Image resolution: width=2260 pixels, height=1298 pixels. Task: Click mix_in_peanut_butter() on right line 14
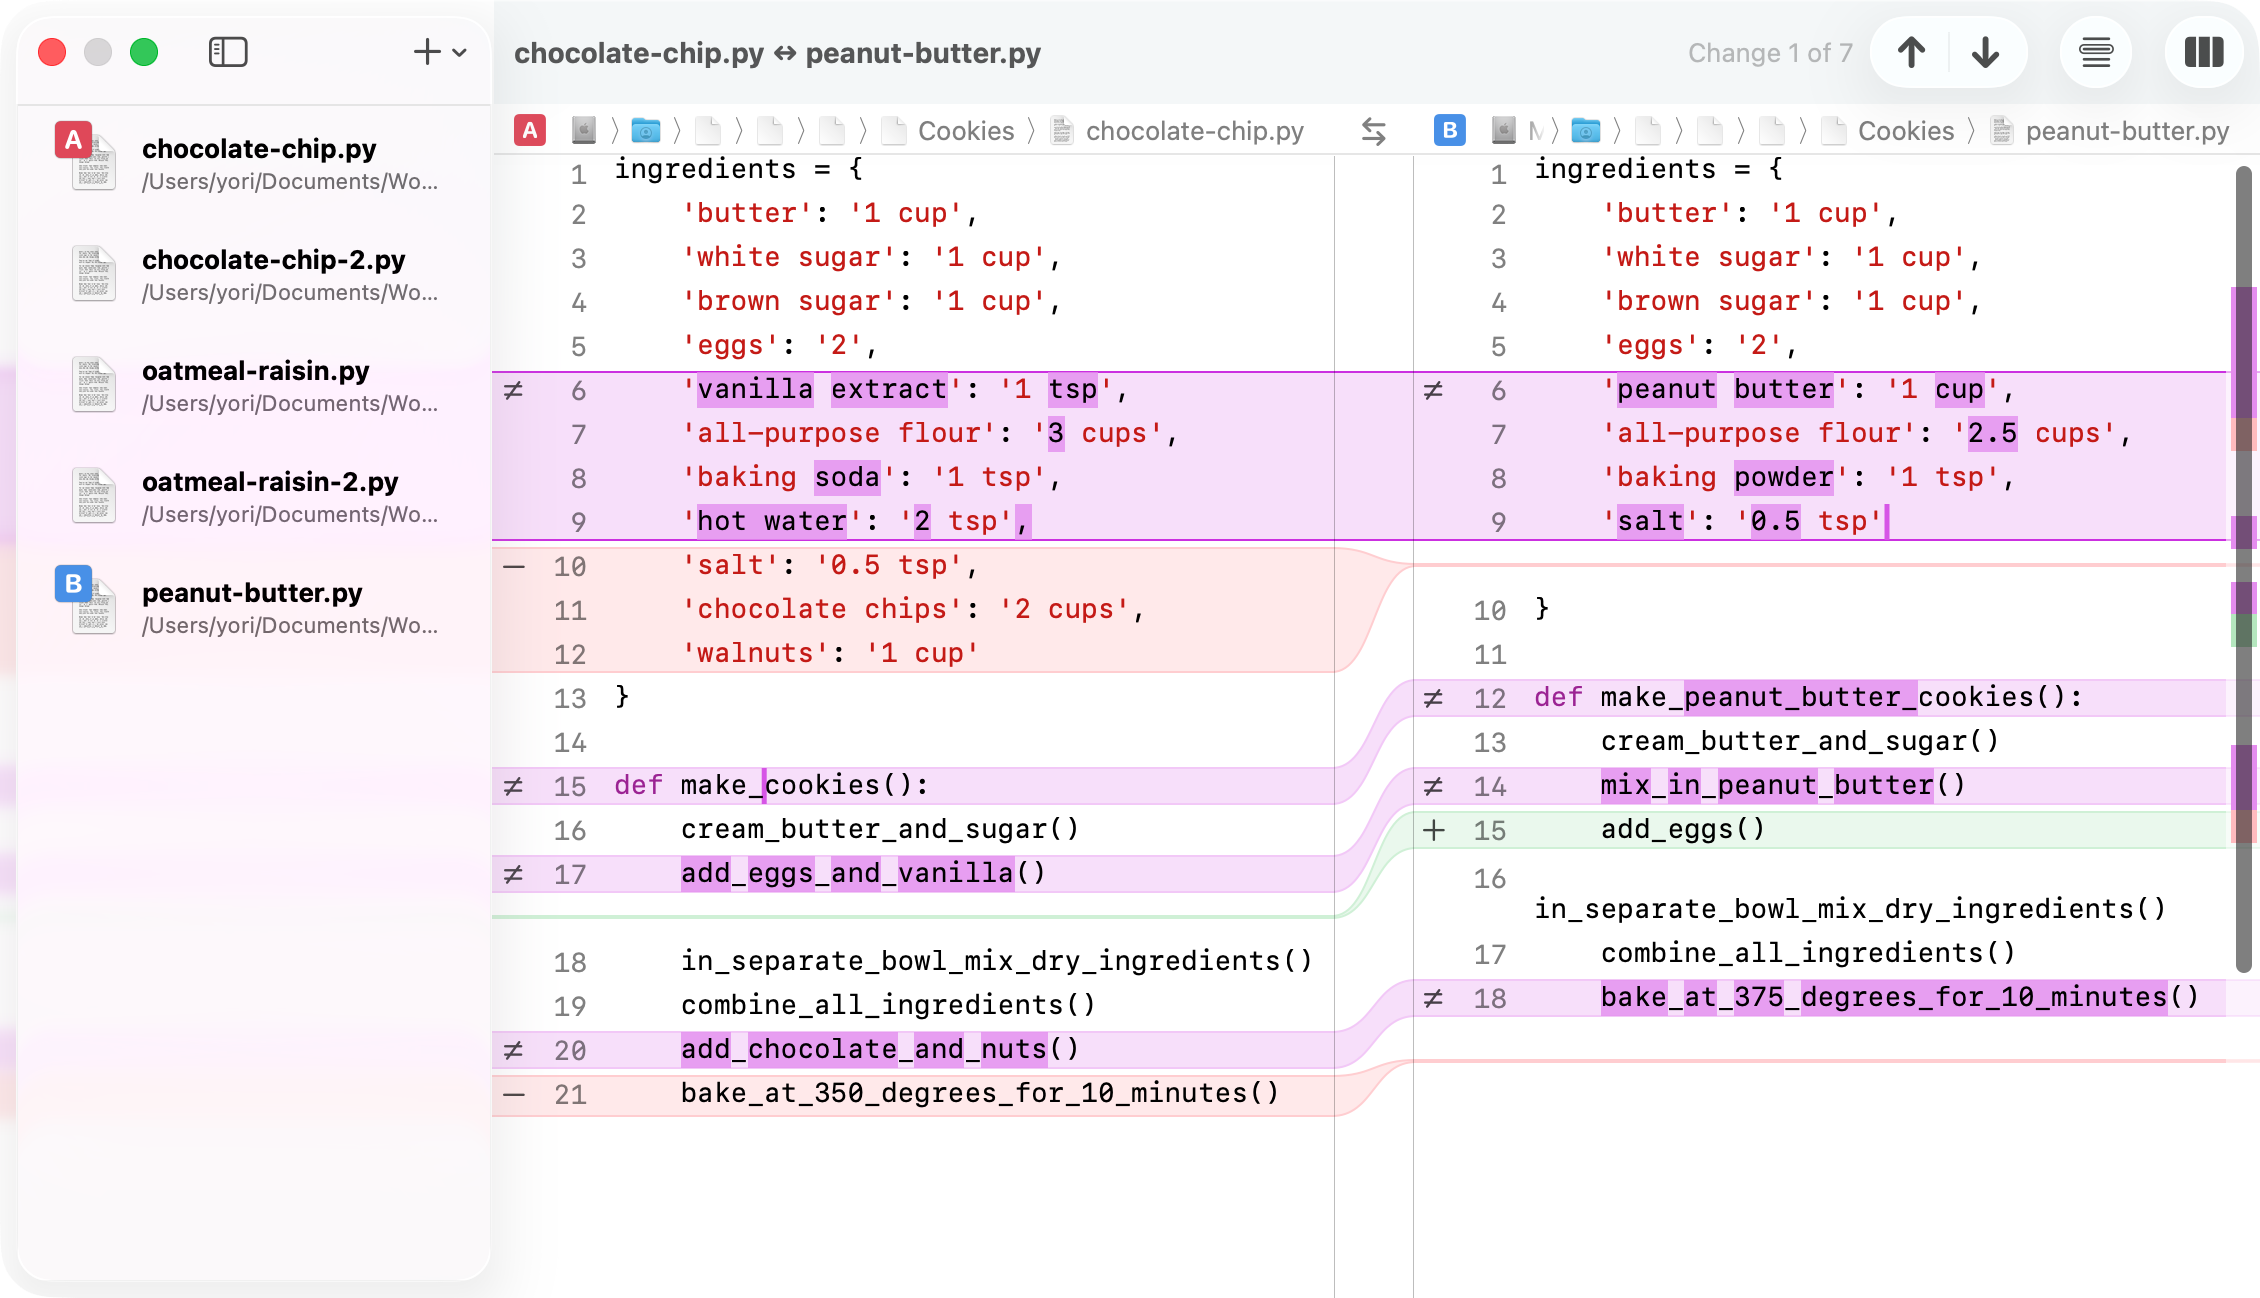1783,785
